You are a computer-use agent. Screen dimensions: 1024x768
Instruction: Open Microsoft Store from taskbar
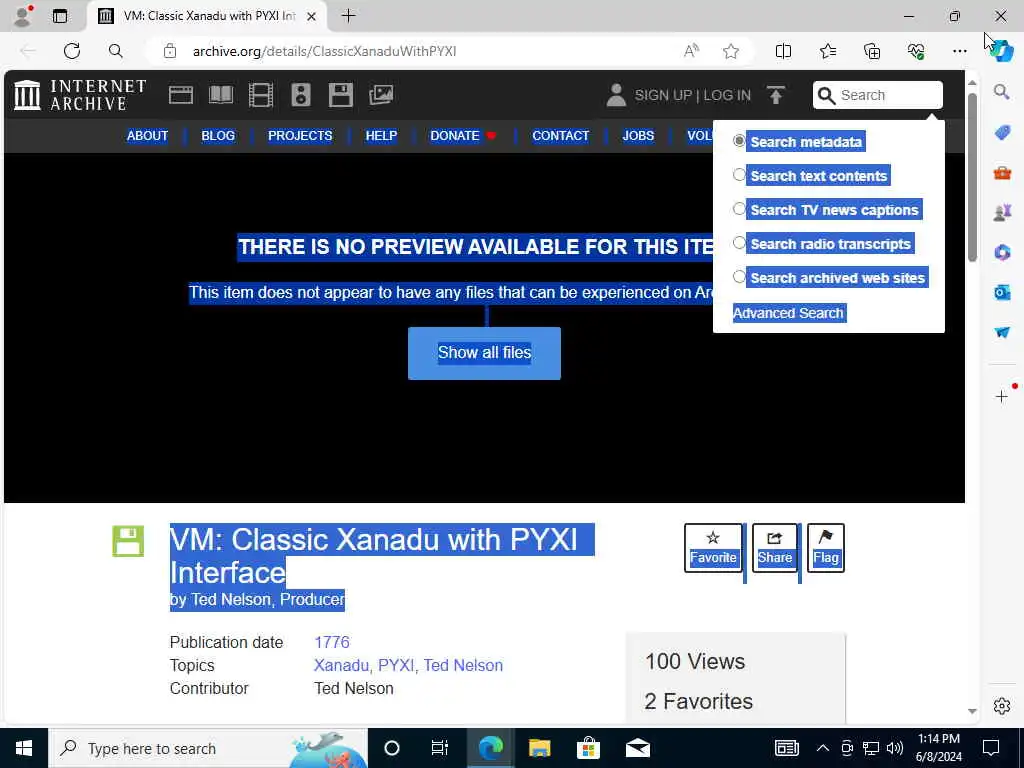point(588,748)
